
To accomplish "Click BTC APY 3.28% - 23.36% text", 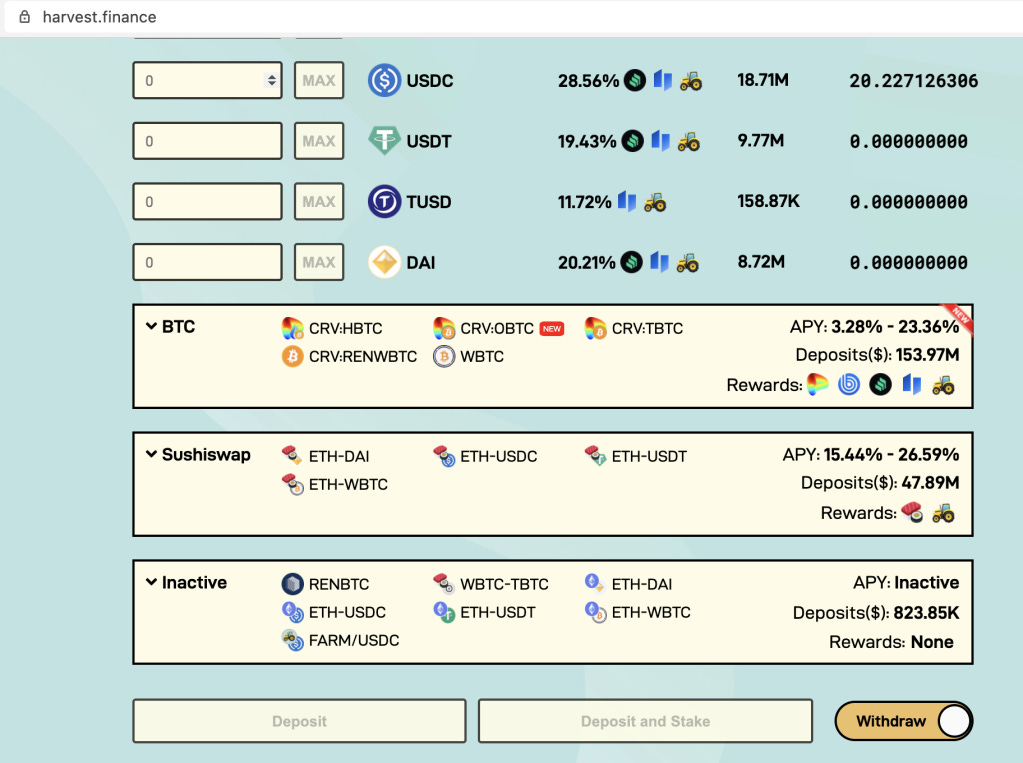I will [874, 326].
